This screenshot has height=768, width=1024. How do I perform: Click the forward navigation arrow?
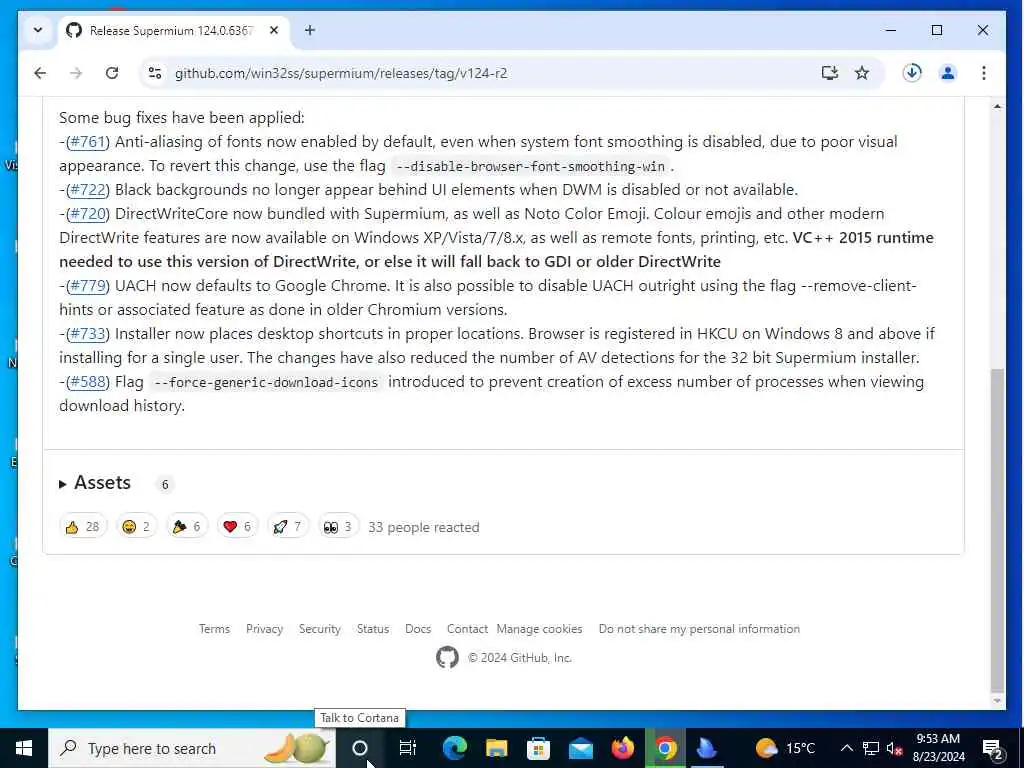(76, 73)
